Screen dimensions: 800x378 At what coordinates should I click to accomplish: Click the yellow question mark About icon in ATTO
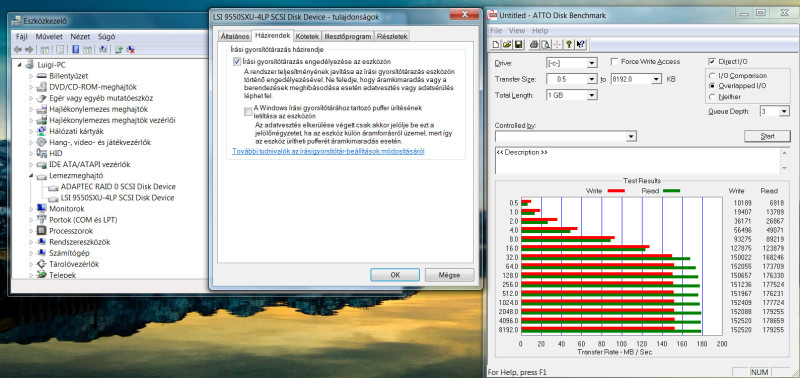(568, 44)
